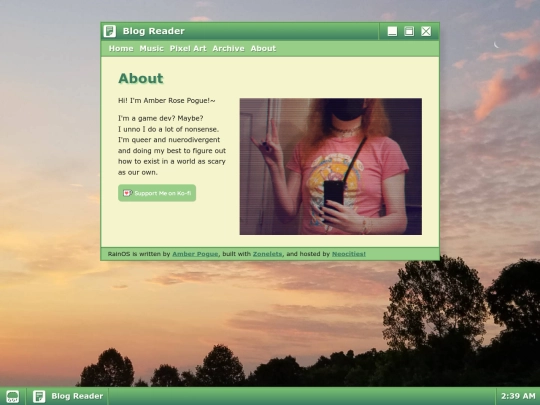Click the Support Me on Ko-fi button
Viewport: 540px width, 405px height.
(x=157, y=193)
